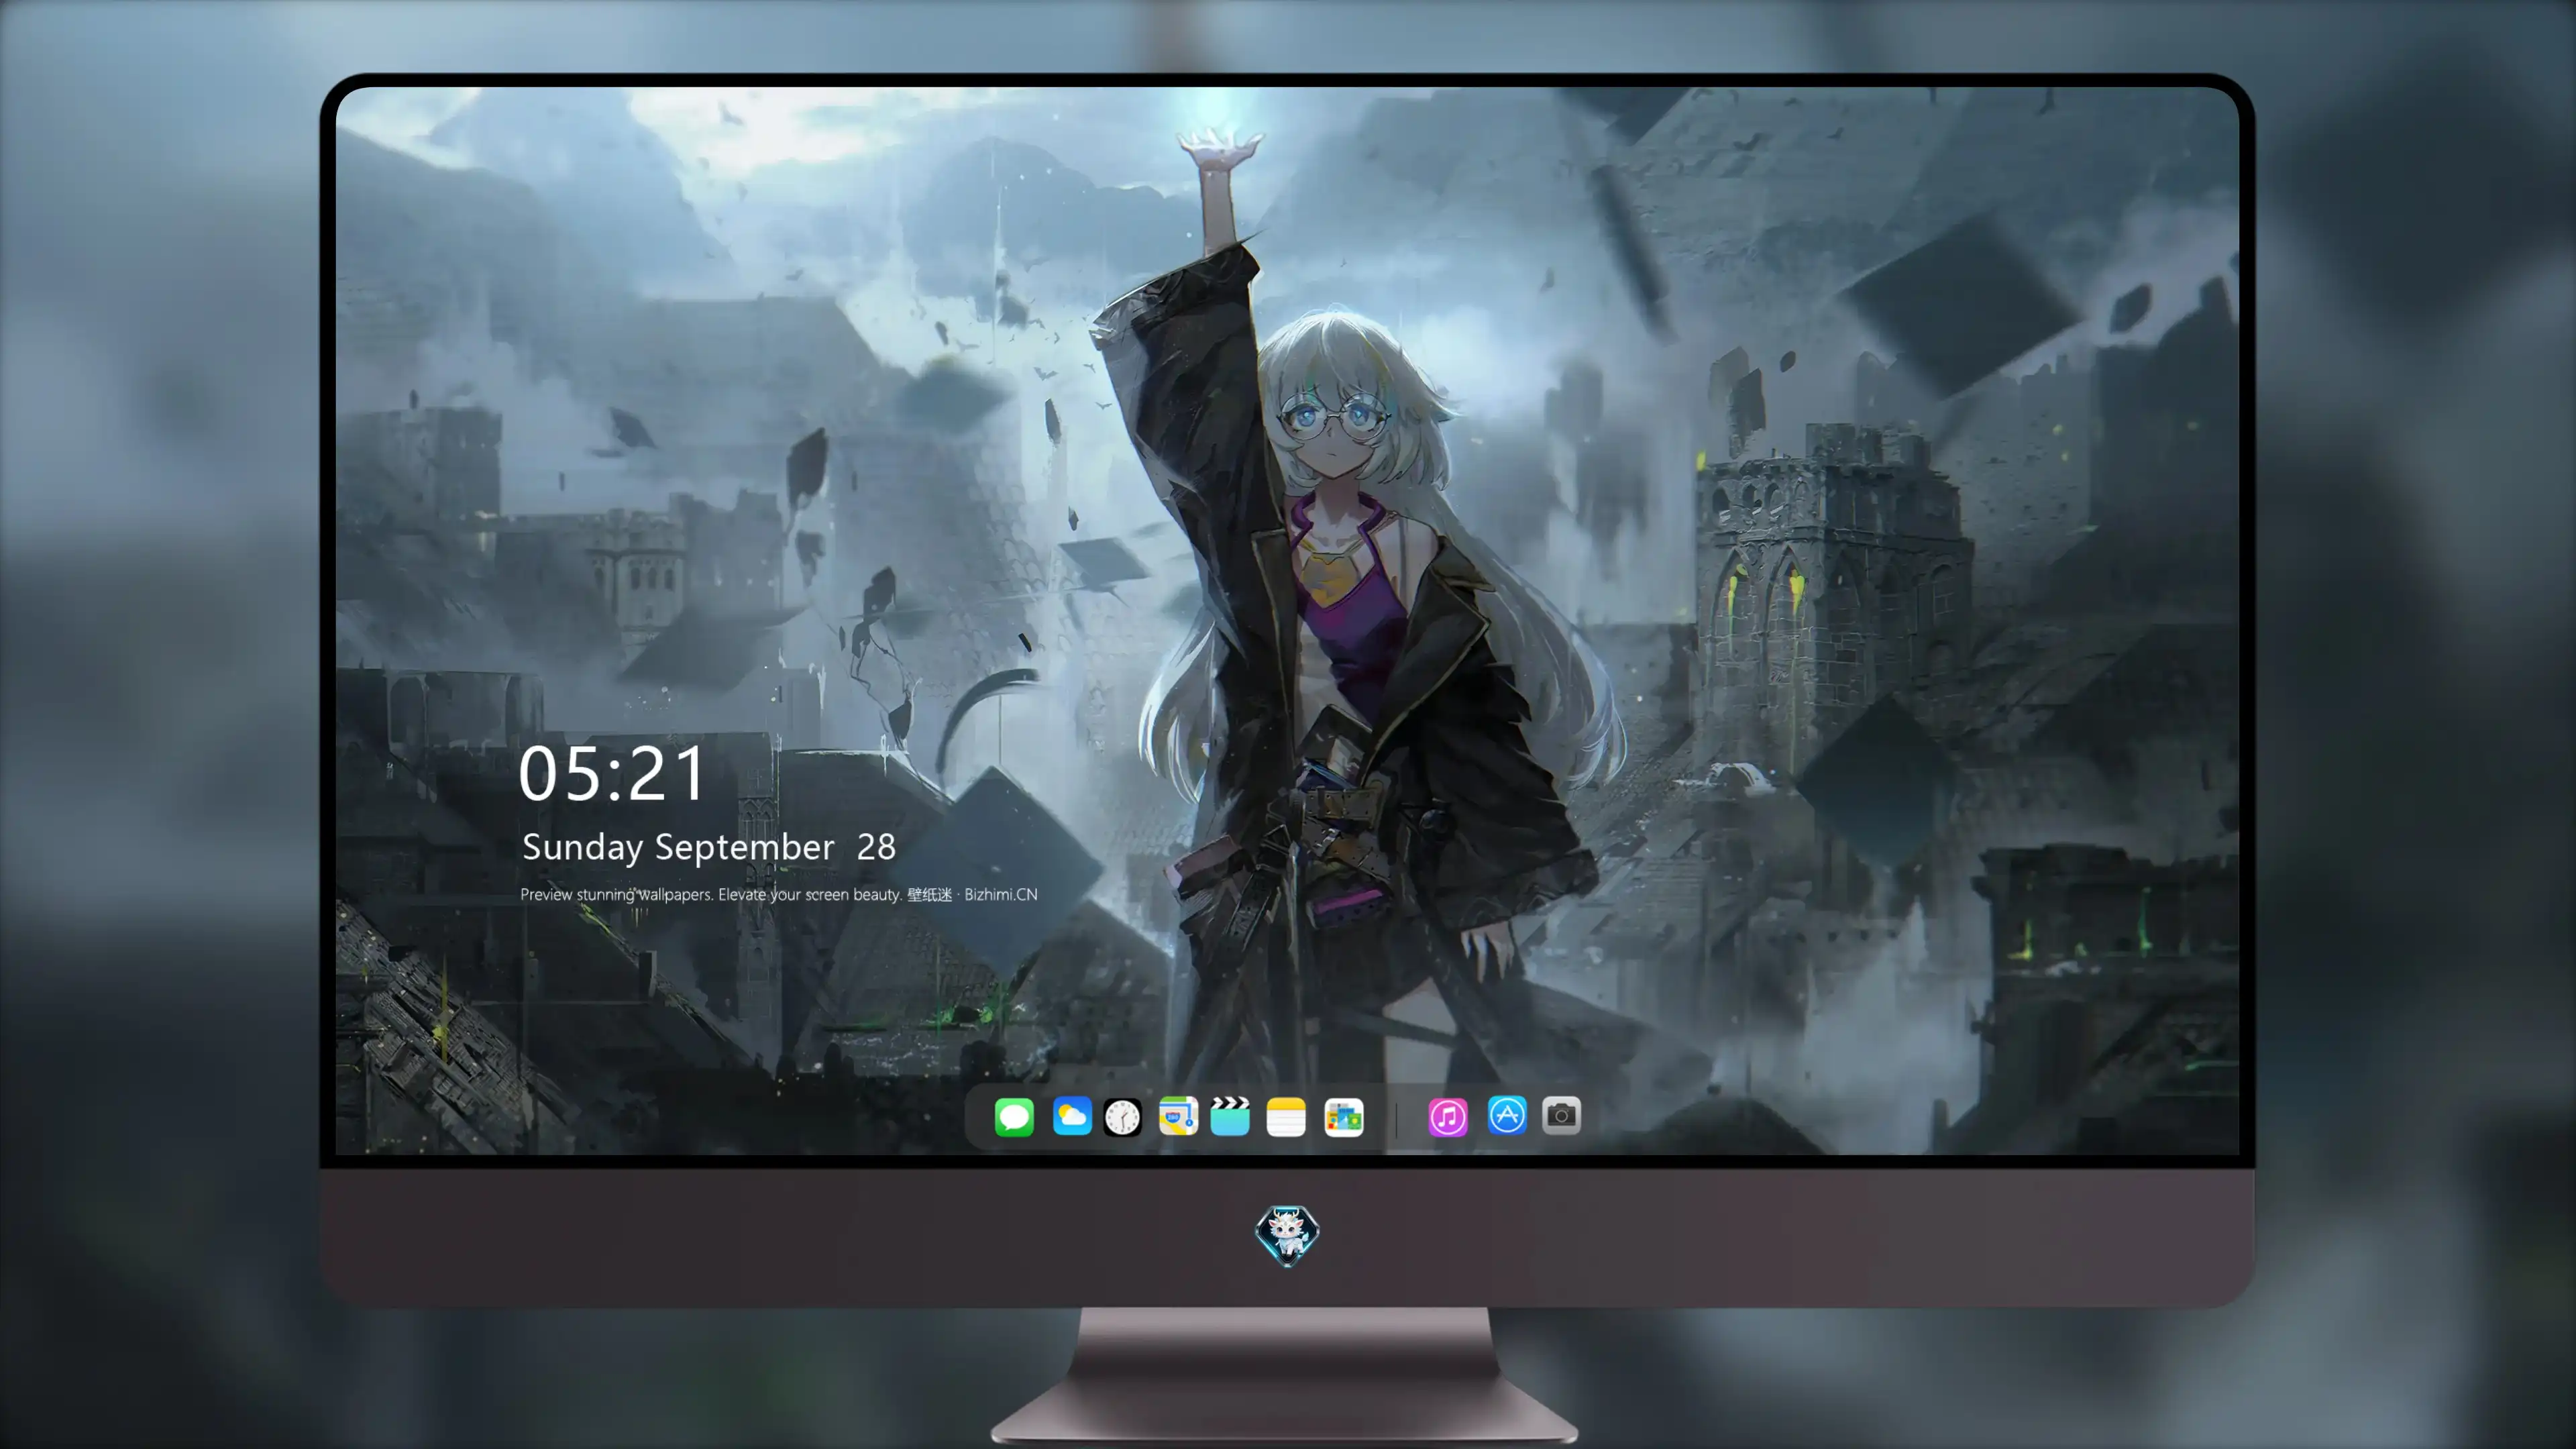Launch the iTunes Store music icon
Image resolution: width=2576 pixels, height=1449 pixels.
[x=1448, y=1116]
